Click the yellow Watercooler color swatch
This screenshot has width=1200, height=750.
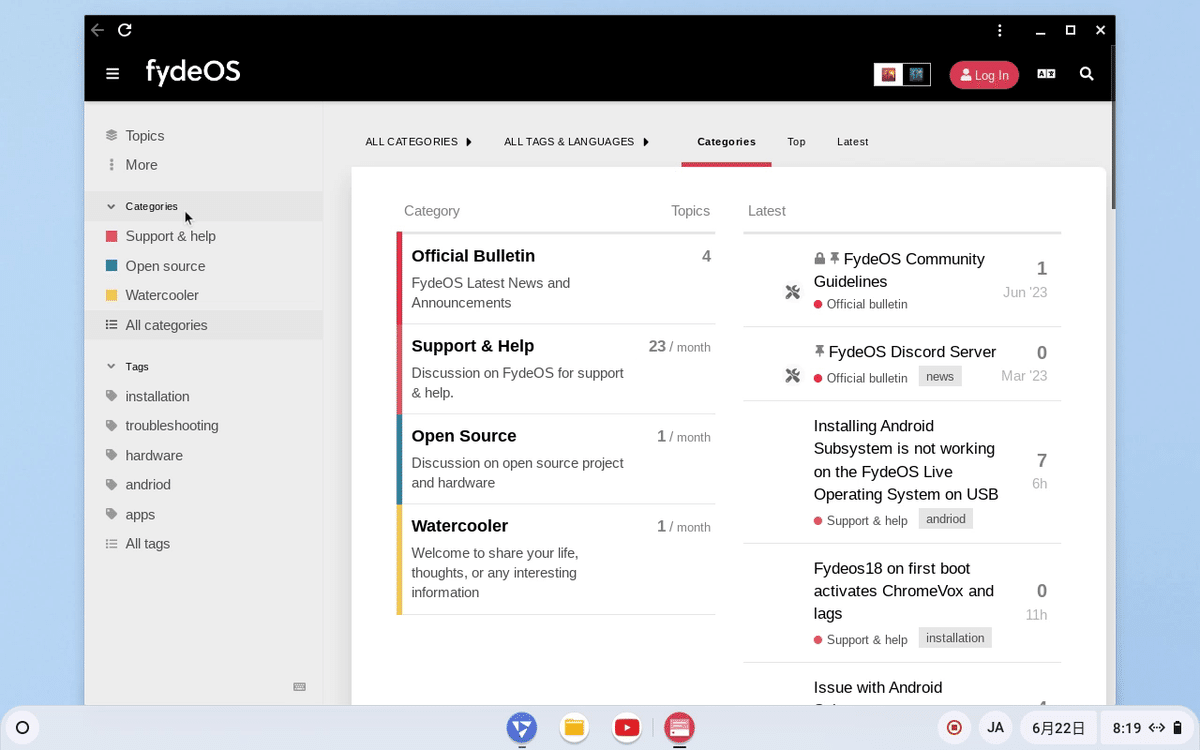point(111,295)
